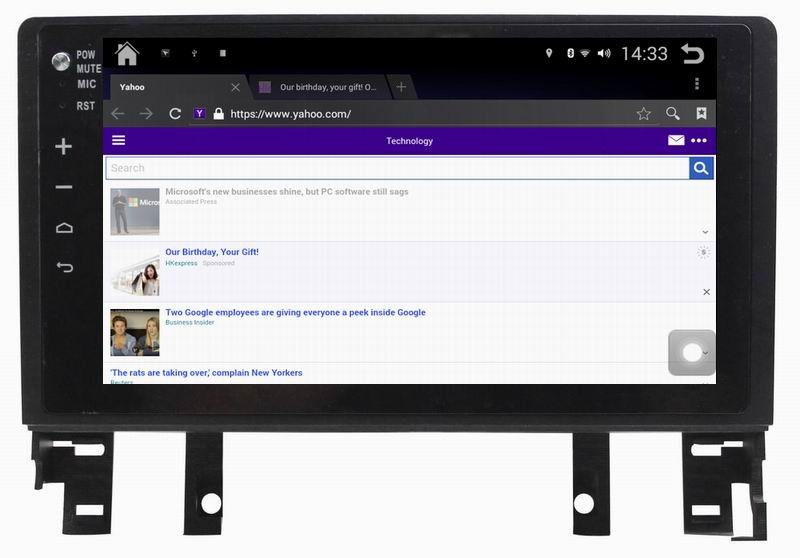
Task: Click the Google employees thumbnail
Action: point(135,333)
